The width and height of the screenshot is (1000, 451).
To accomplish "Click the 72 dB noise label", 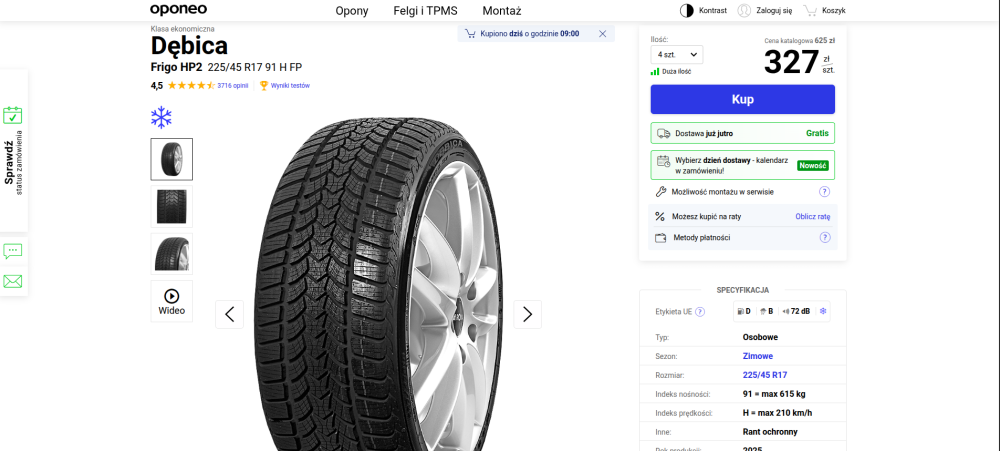I will point(796,311).
